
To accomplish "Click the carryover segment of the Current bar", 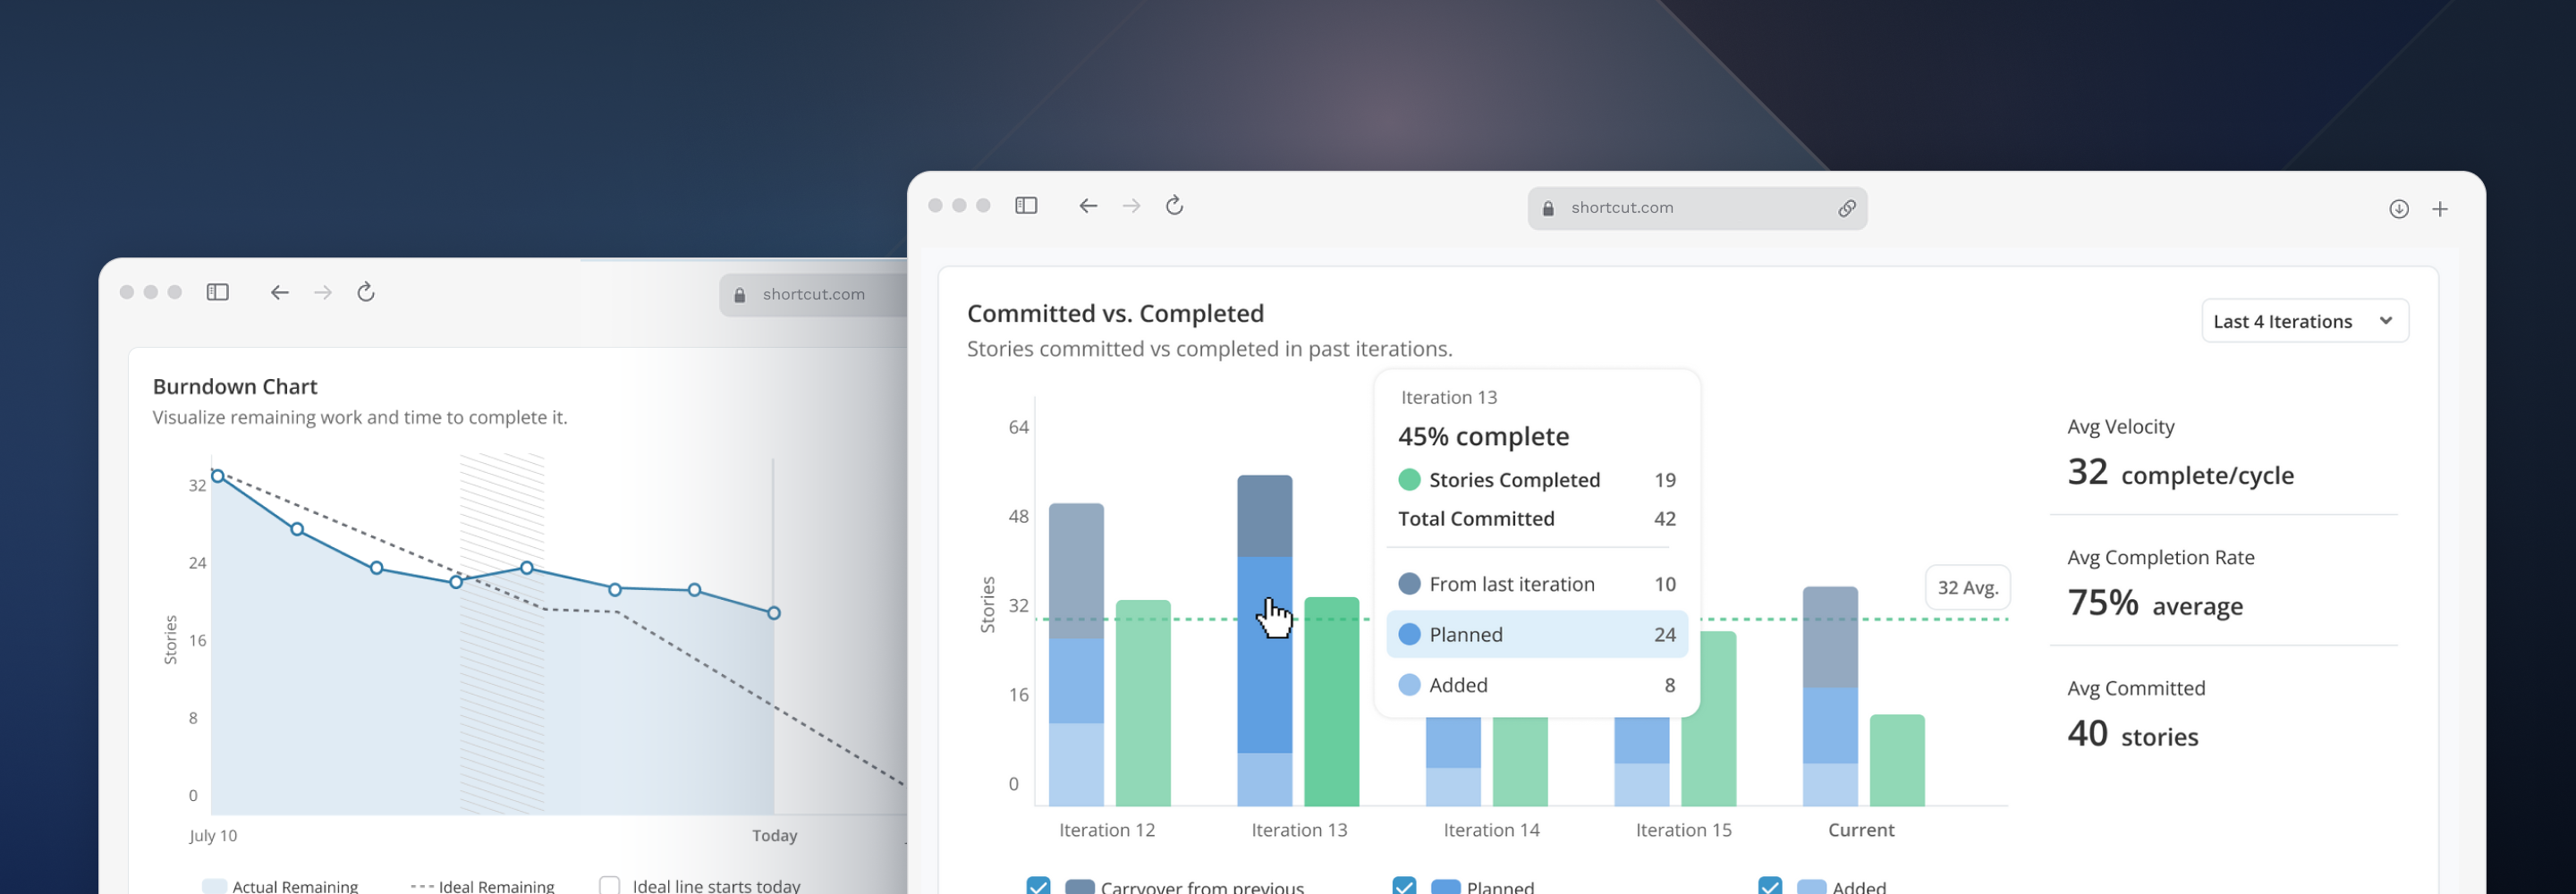I will point(1831,637).
